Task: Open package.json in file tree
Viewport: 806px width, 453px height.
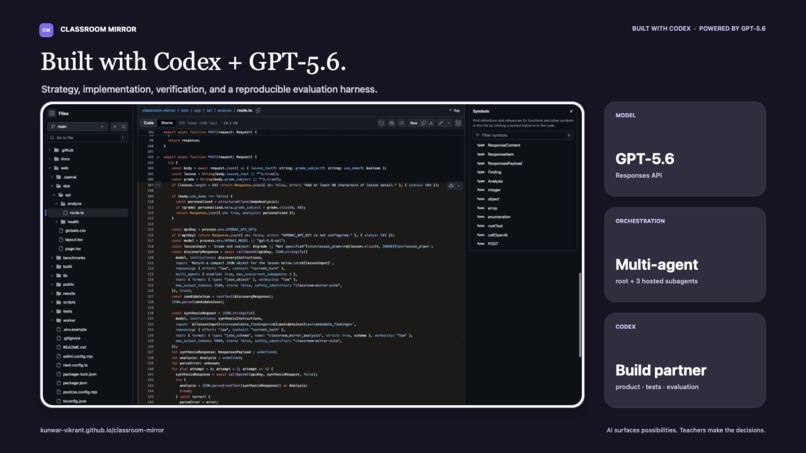Action: [75, 383]
